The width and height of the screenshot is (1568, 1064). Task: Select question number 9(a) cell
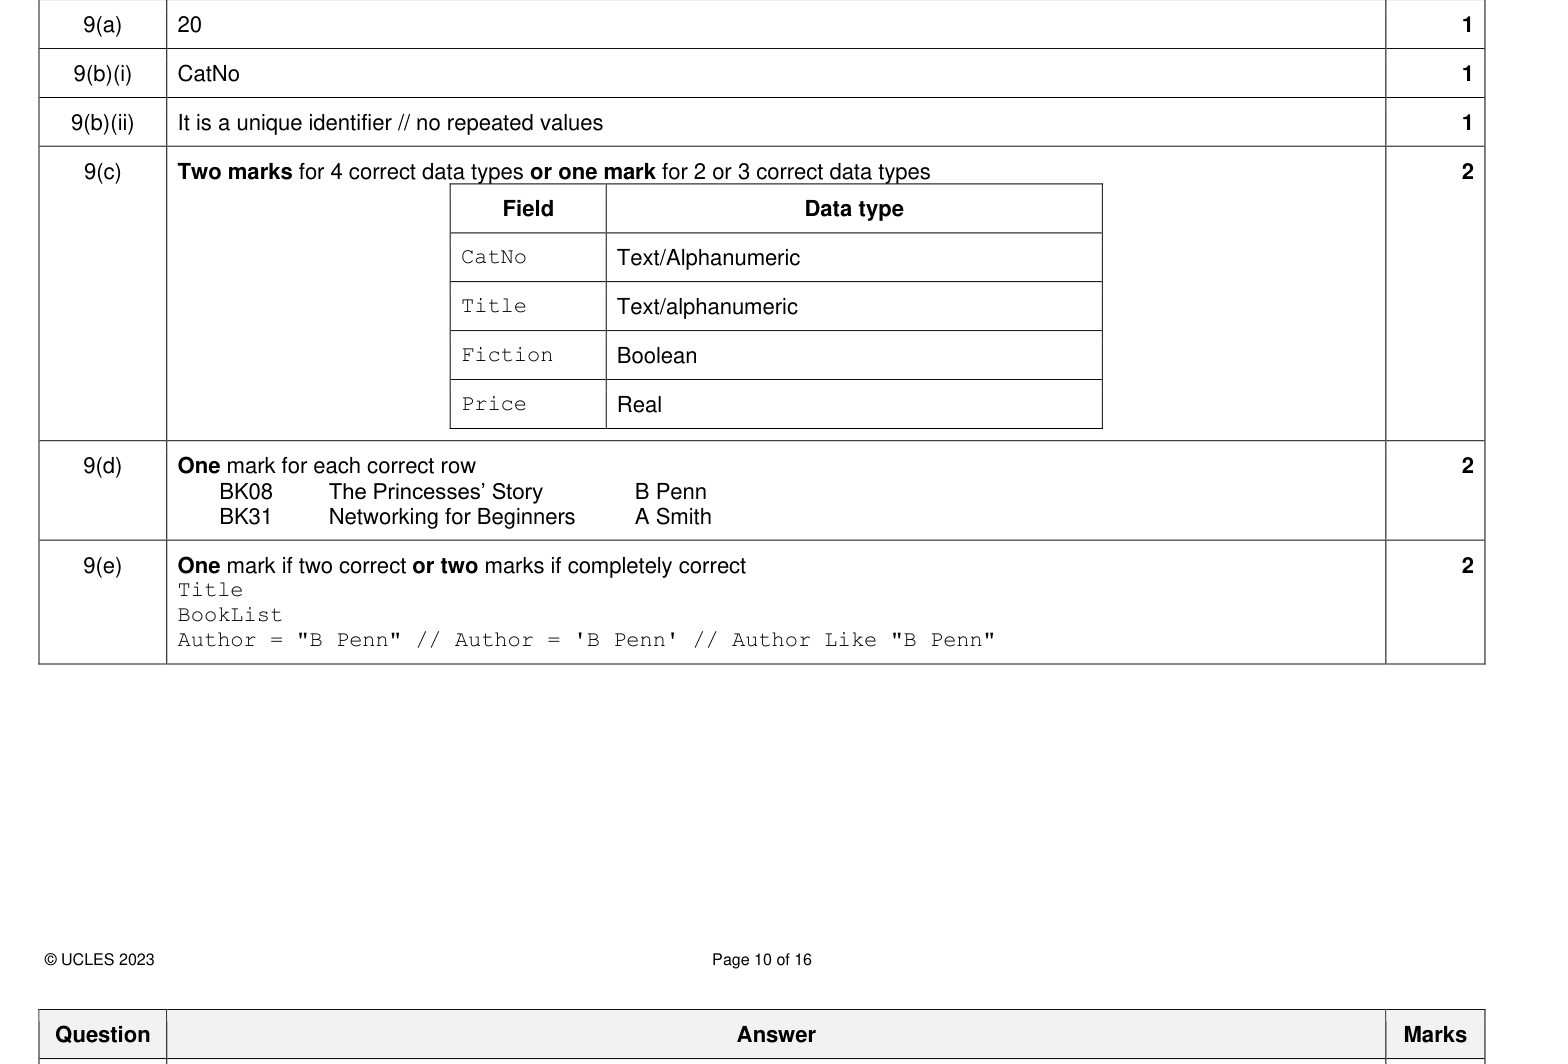point(103,25)
